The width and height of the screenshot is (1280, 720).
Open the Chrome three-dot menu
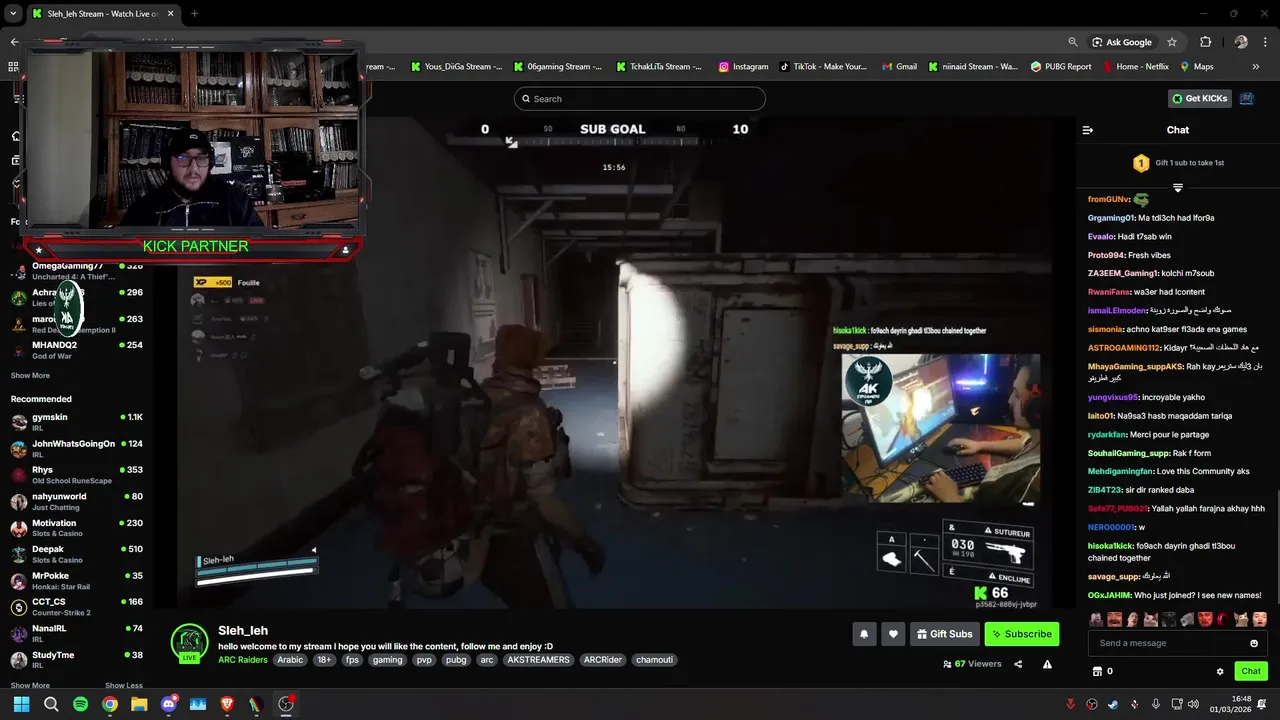coord(1266,42)
